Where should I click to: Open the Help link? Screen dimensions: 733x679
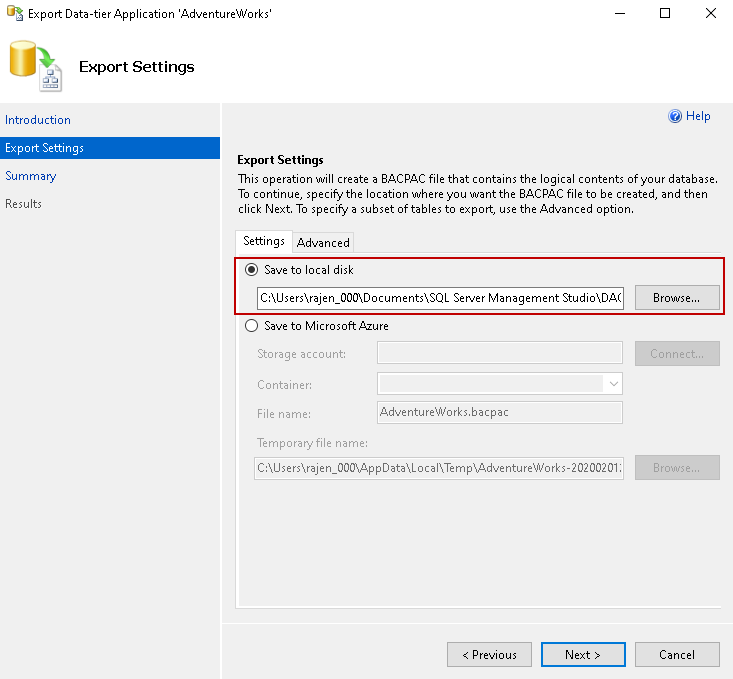(x=698, y=116)
